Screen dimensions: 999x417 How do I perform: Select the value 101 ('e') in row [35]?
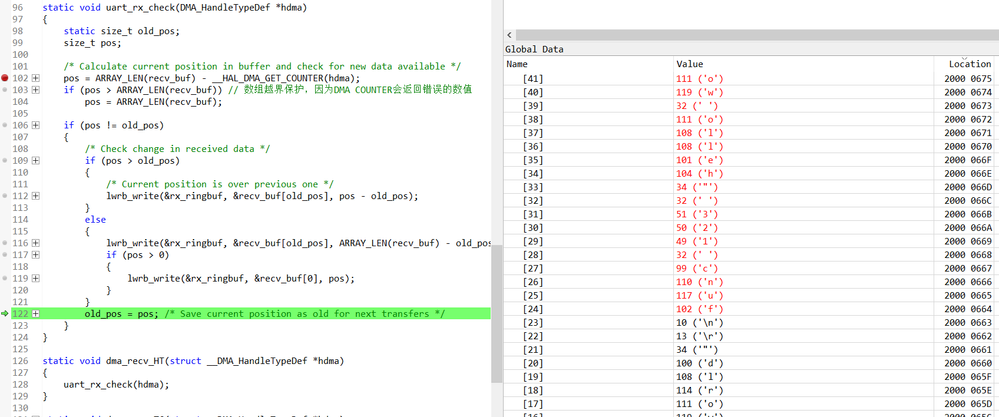pos(700,160)
